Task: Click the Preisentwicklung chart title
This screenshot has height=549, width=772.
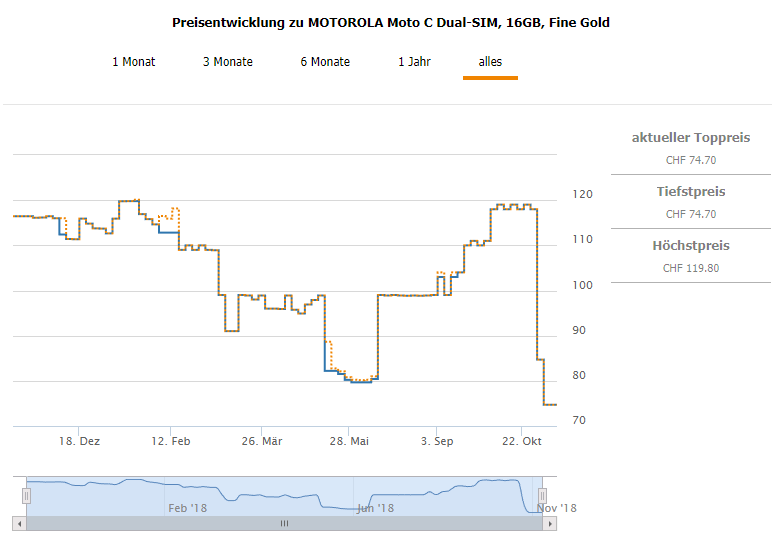Action: point(391,22)
